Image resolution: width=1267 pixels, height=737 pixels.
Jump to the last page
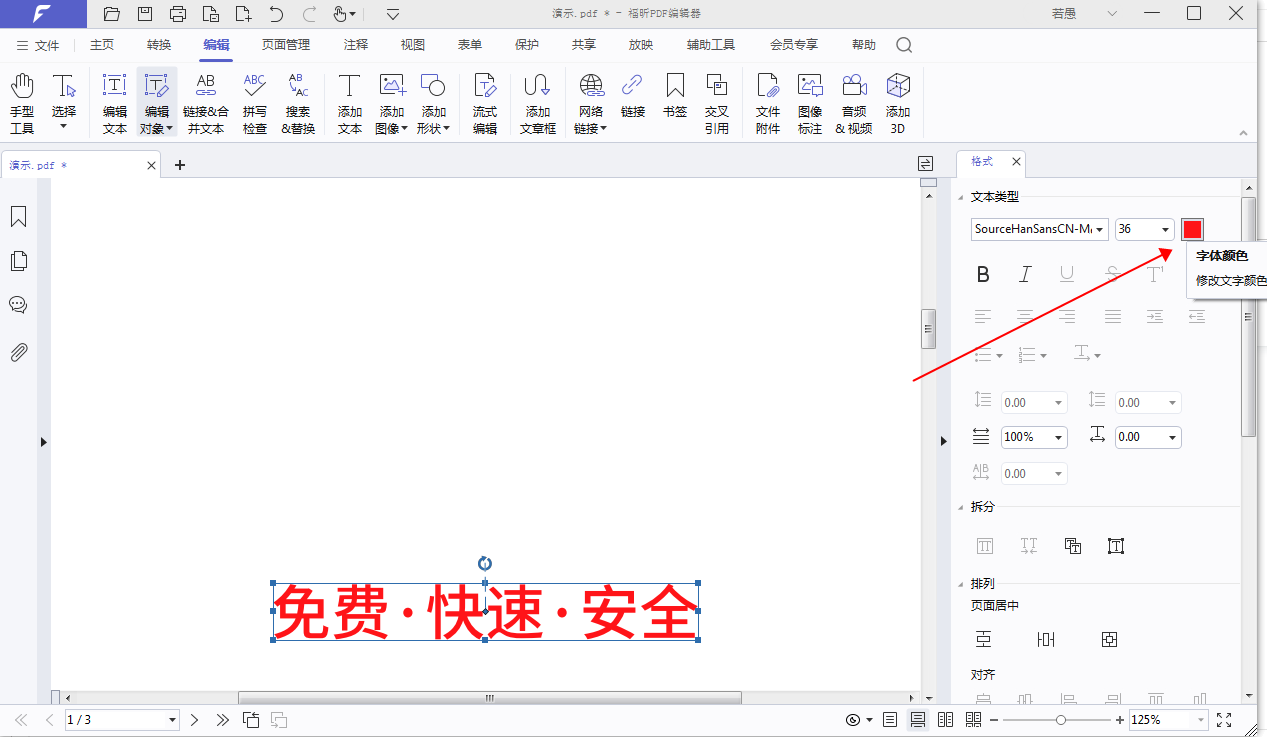point(222,720)
